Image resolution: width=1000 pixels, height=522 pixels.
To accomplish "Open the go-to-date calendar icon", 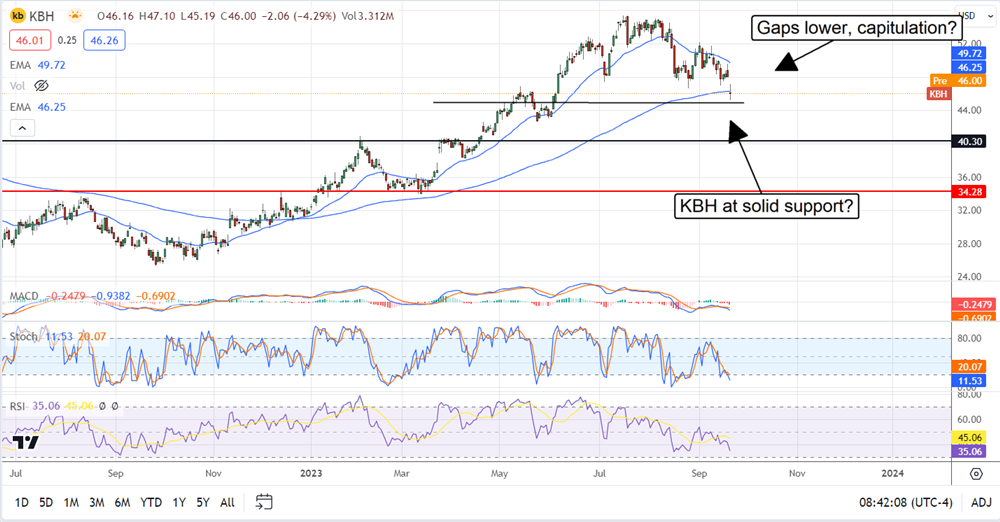I will tap(264, 501).
